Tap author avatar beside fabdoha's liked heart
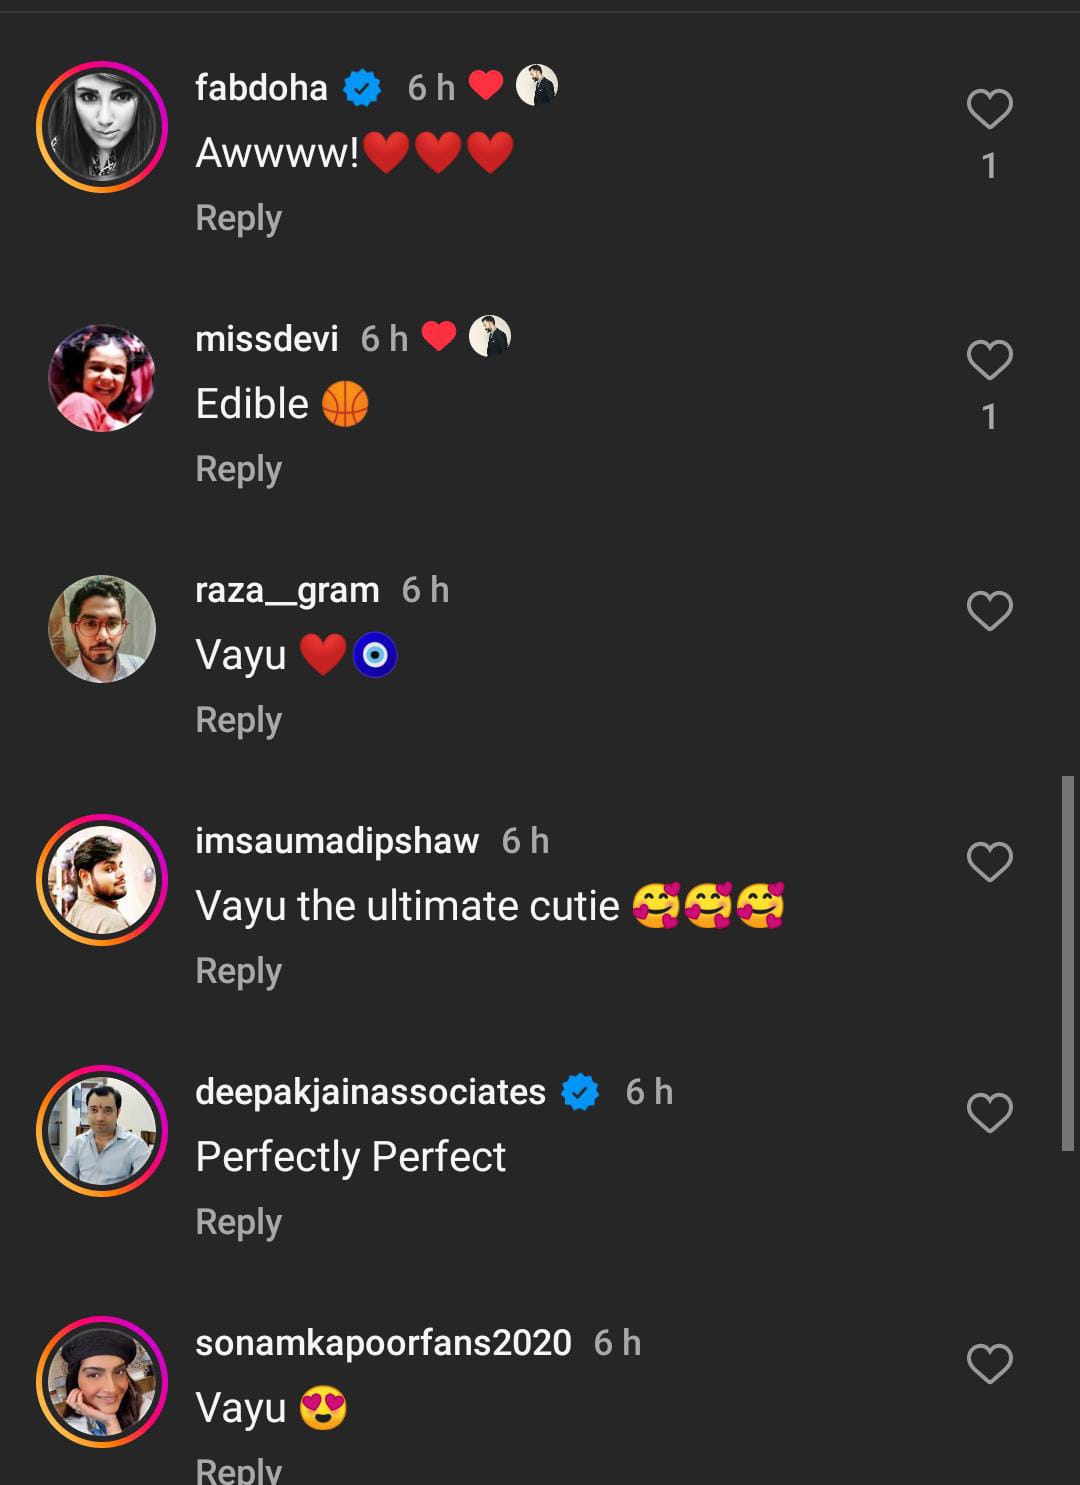Viewport: 1080px width, 1485px height. coord(537,87)
